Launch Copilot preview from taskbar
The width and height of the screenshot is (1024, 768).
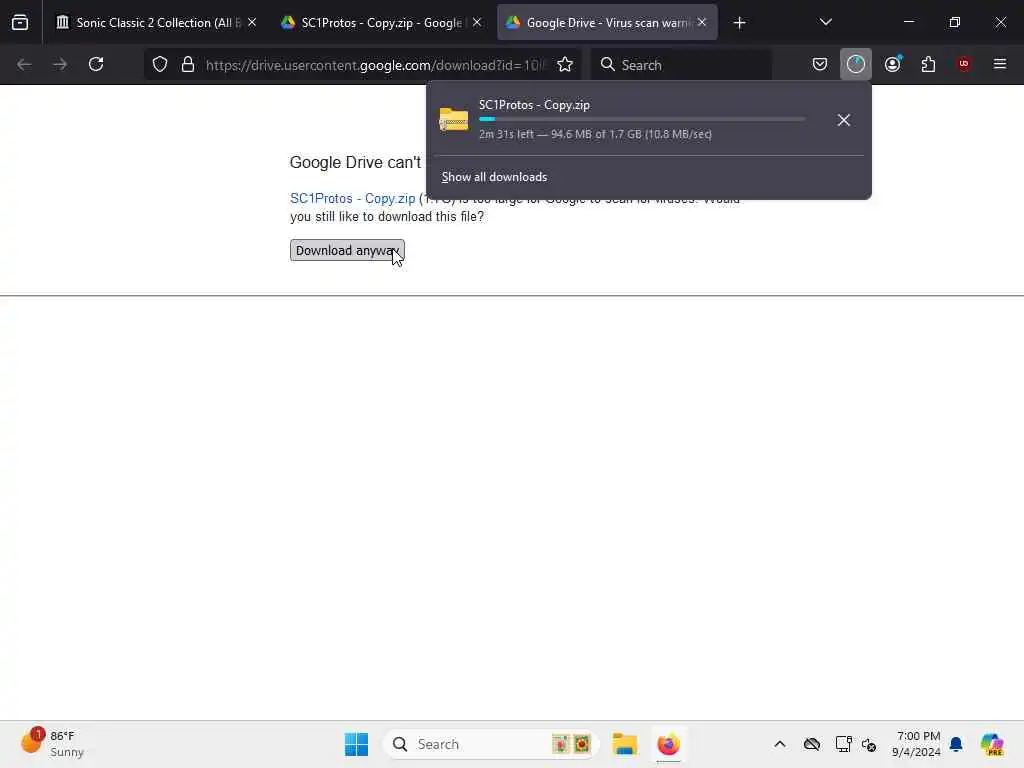tap(992, 744)
